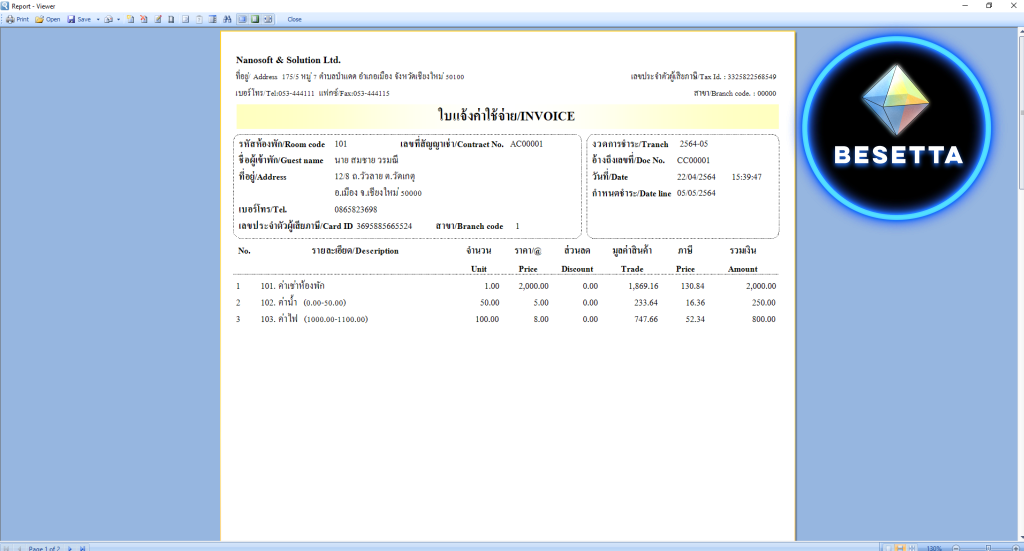
Task: Close the report viewer with Close button
Action: click(x=295, y=19)
